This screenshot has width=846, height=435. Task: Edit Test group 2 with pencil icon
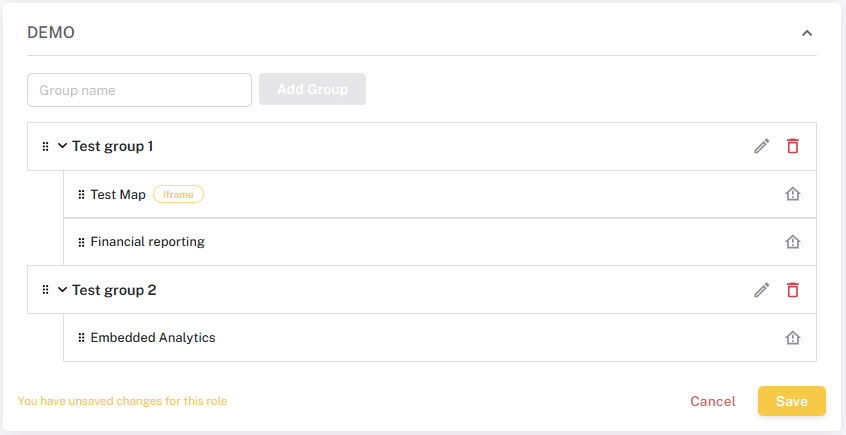[x=762, y=290]
